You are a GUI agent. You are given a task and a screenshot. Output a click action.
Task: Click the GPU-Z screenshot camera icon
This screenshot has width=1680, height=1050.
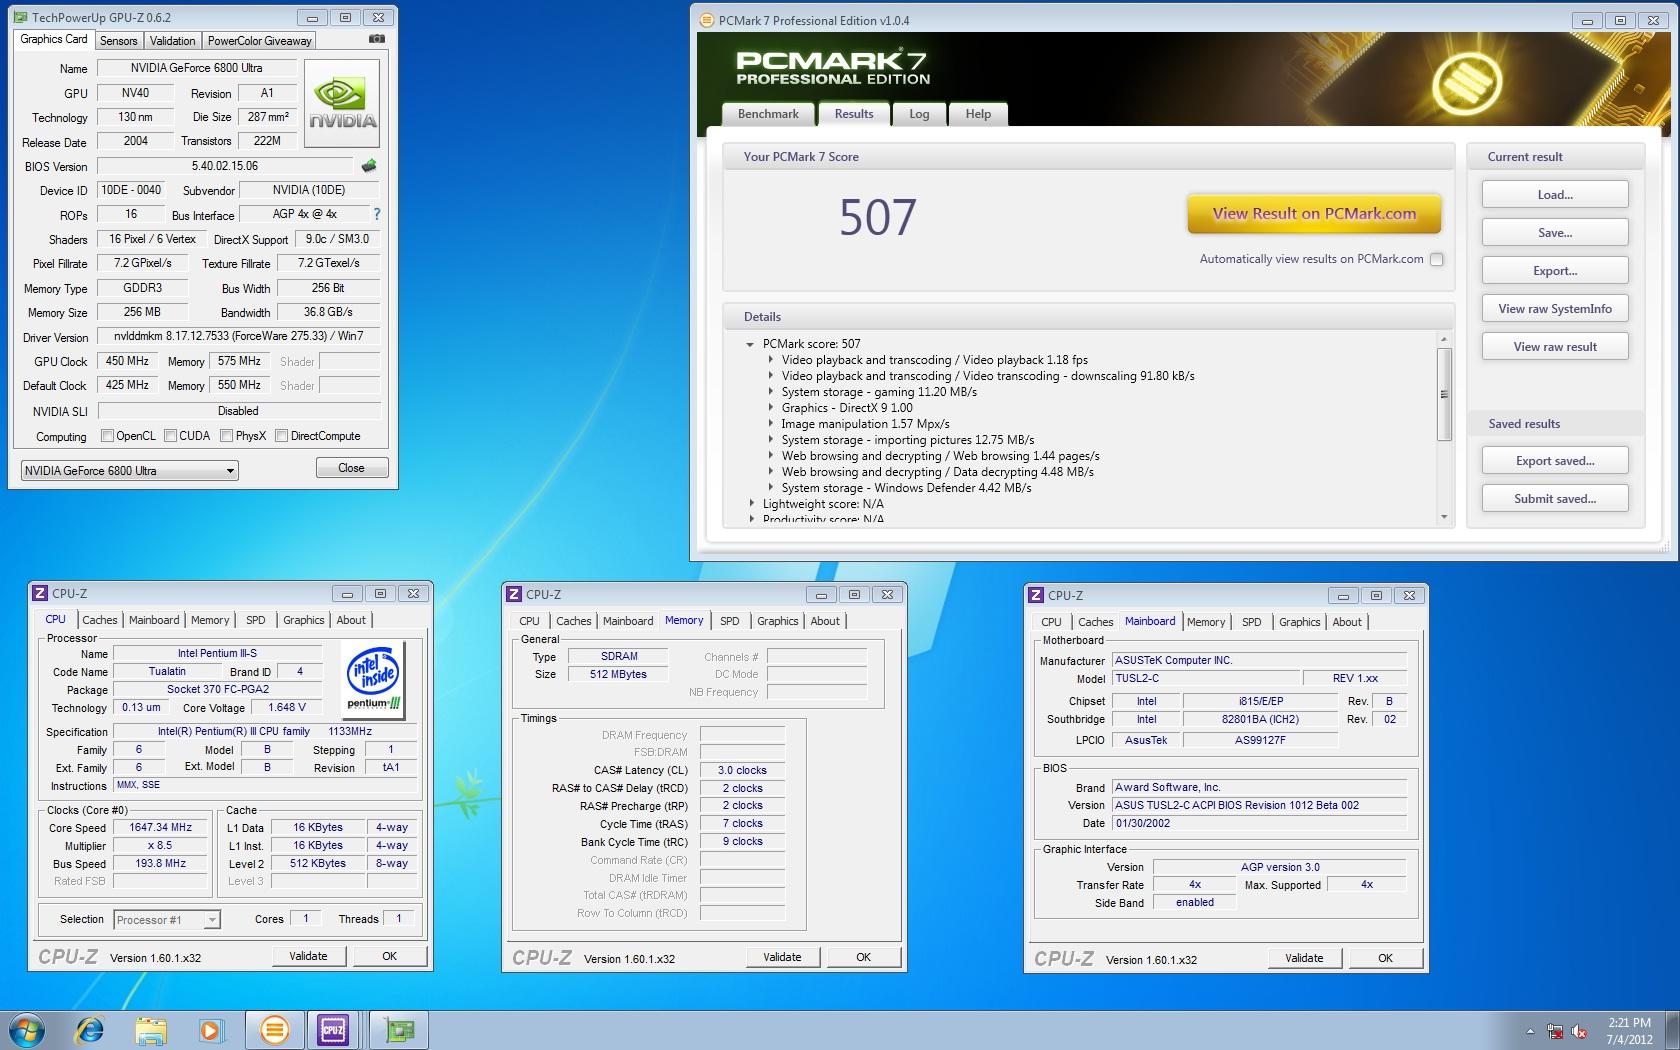376,40
